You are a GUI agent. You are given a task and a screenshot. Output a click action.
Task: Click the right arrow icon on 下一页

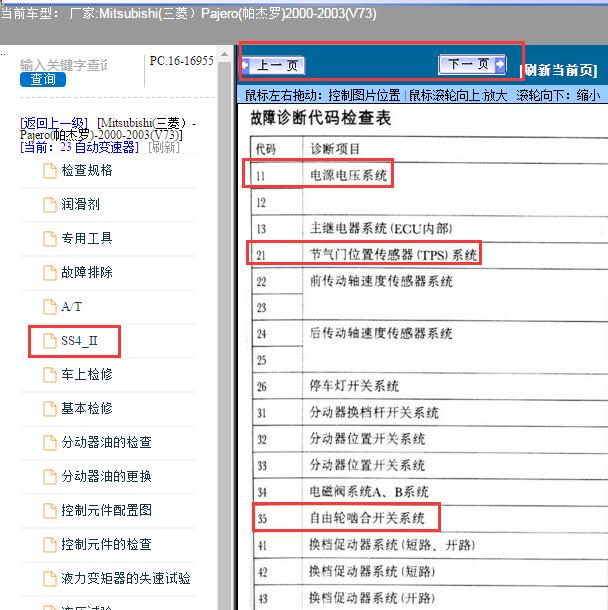[x=500, y=64]
